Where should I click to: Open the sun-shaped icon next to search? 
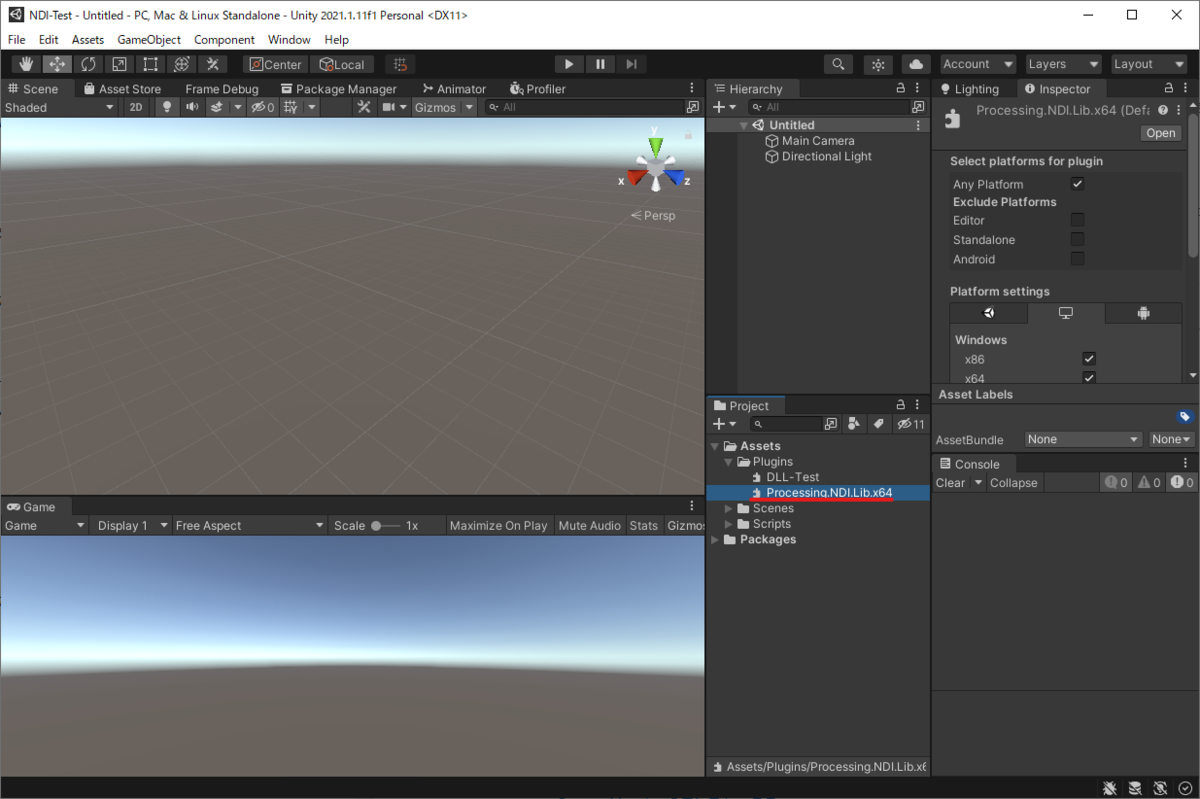tap(877, 64)
